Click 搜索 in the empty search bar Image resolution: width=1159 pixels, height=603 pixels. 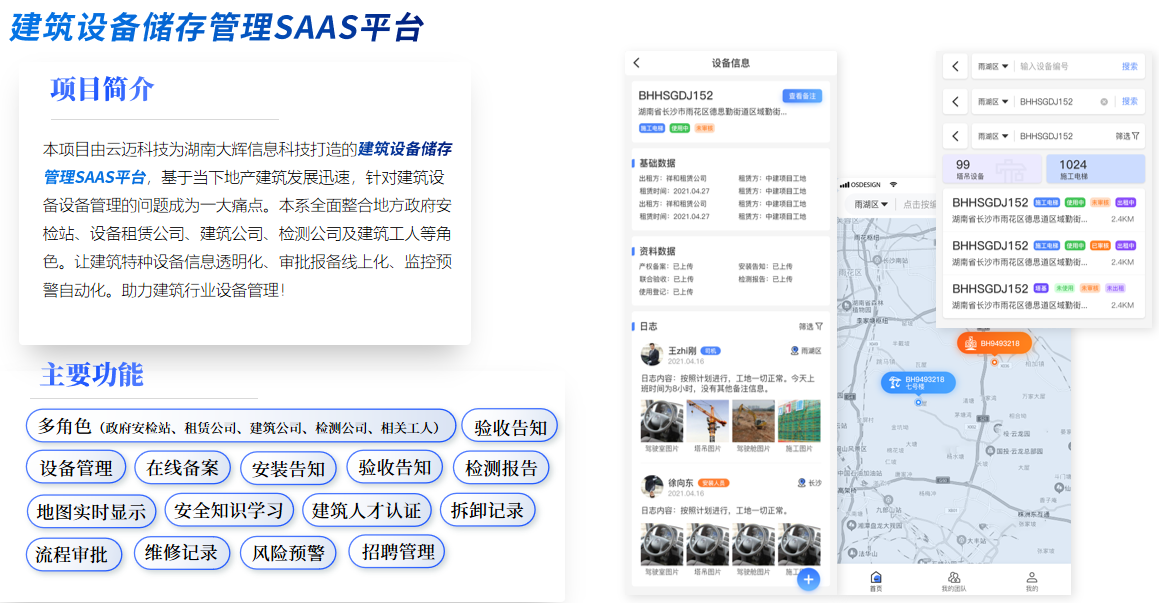[1129, 67]
